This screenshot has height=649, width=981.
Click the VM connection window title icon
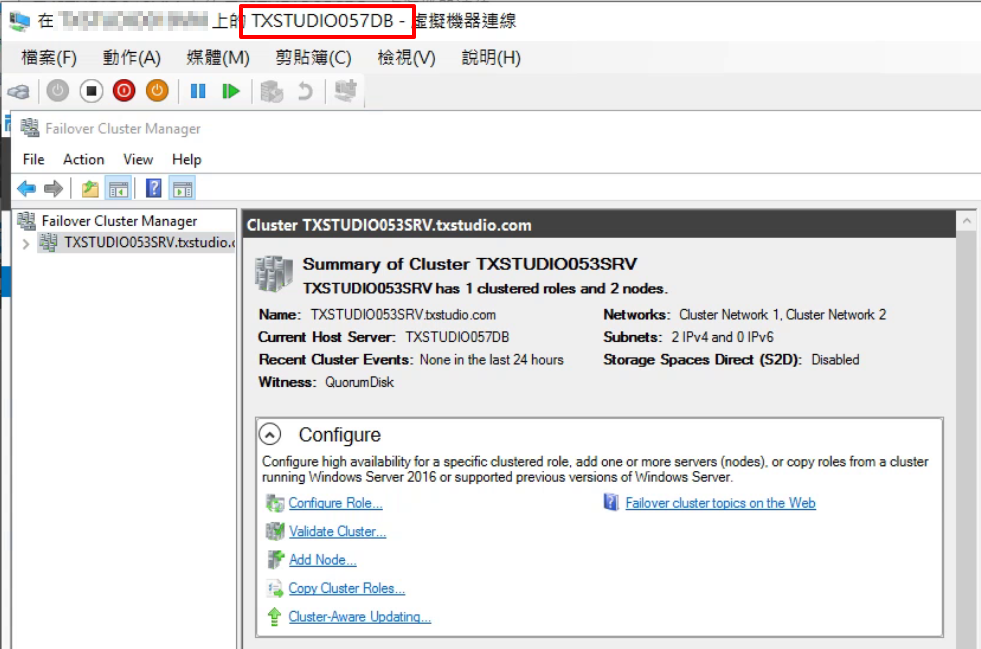pos(19,21)
